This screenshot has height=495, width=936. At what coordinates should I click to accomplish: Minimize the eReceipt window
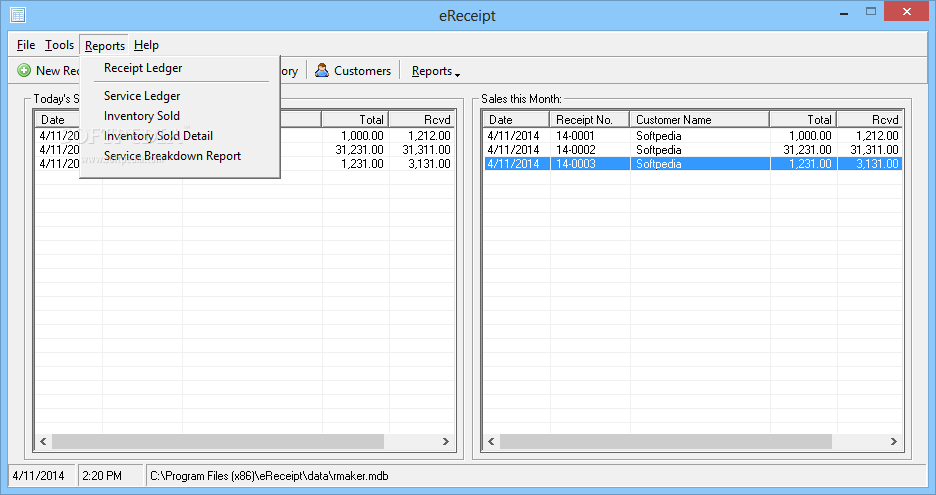[844, 13]
